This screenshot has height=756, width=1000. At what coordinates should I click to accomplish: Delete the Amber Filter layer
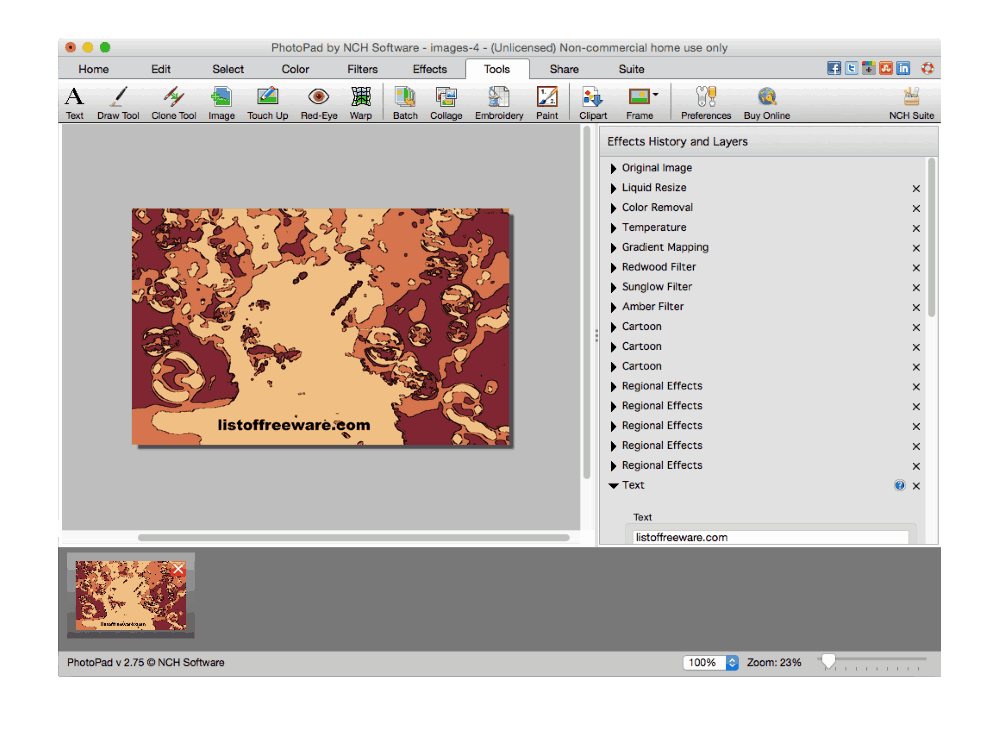tap(916, 307)
